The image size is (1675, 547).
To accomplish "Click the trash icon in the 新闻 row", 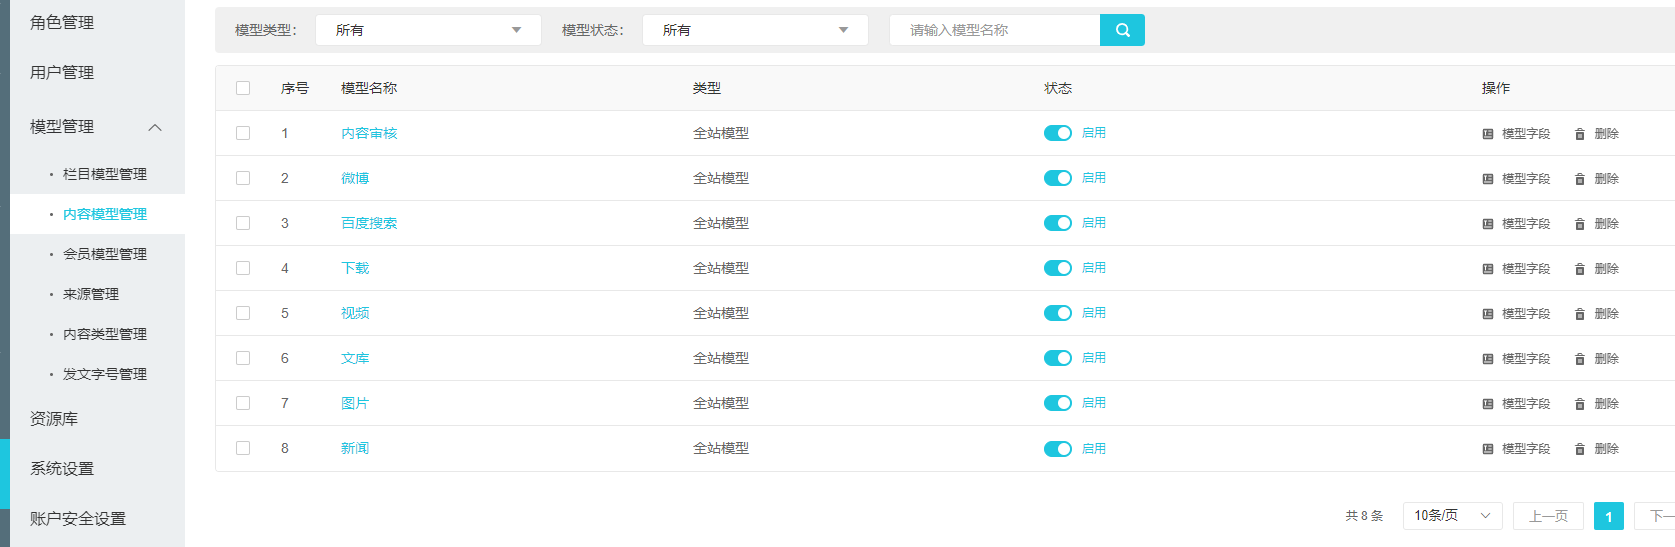I will [x=1580, y=449].
